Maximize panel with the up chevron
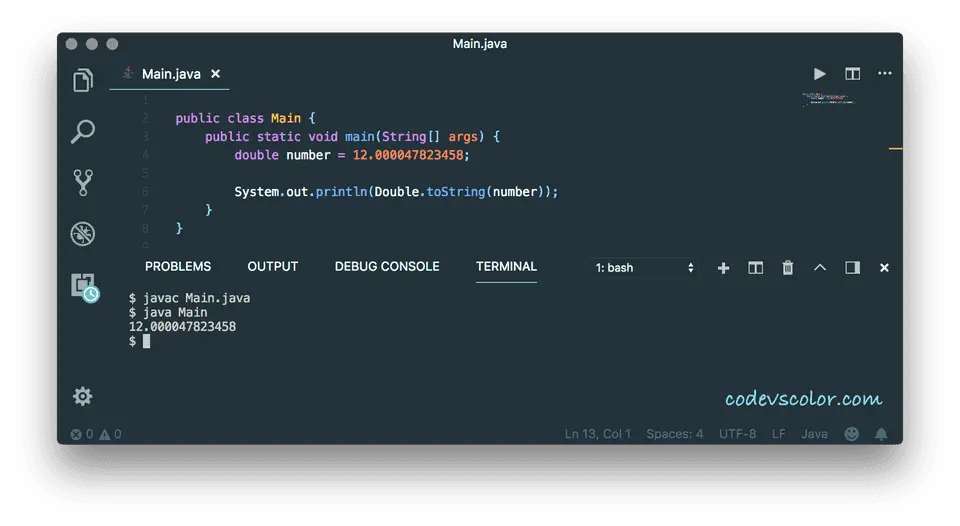This screenshot has width=960, height=526. 820,268
